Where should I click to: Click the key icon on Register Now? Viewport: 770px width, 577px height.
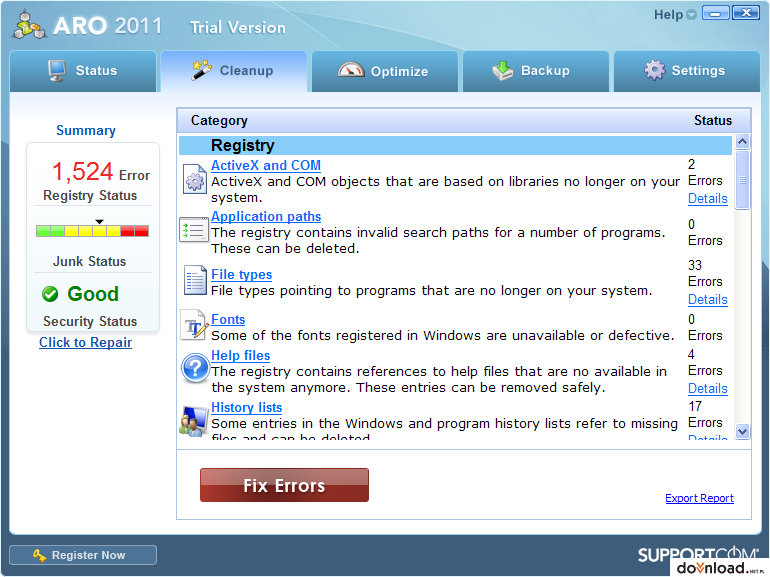pyautogui.click(x=40, y=555)
